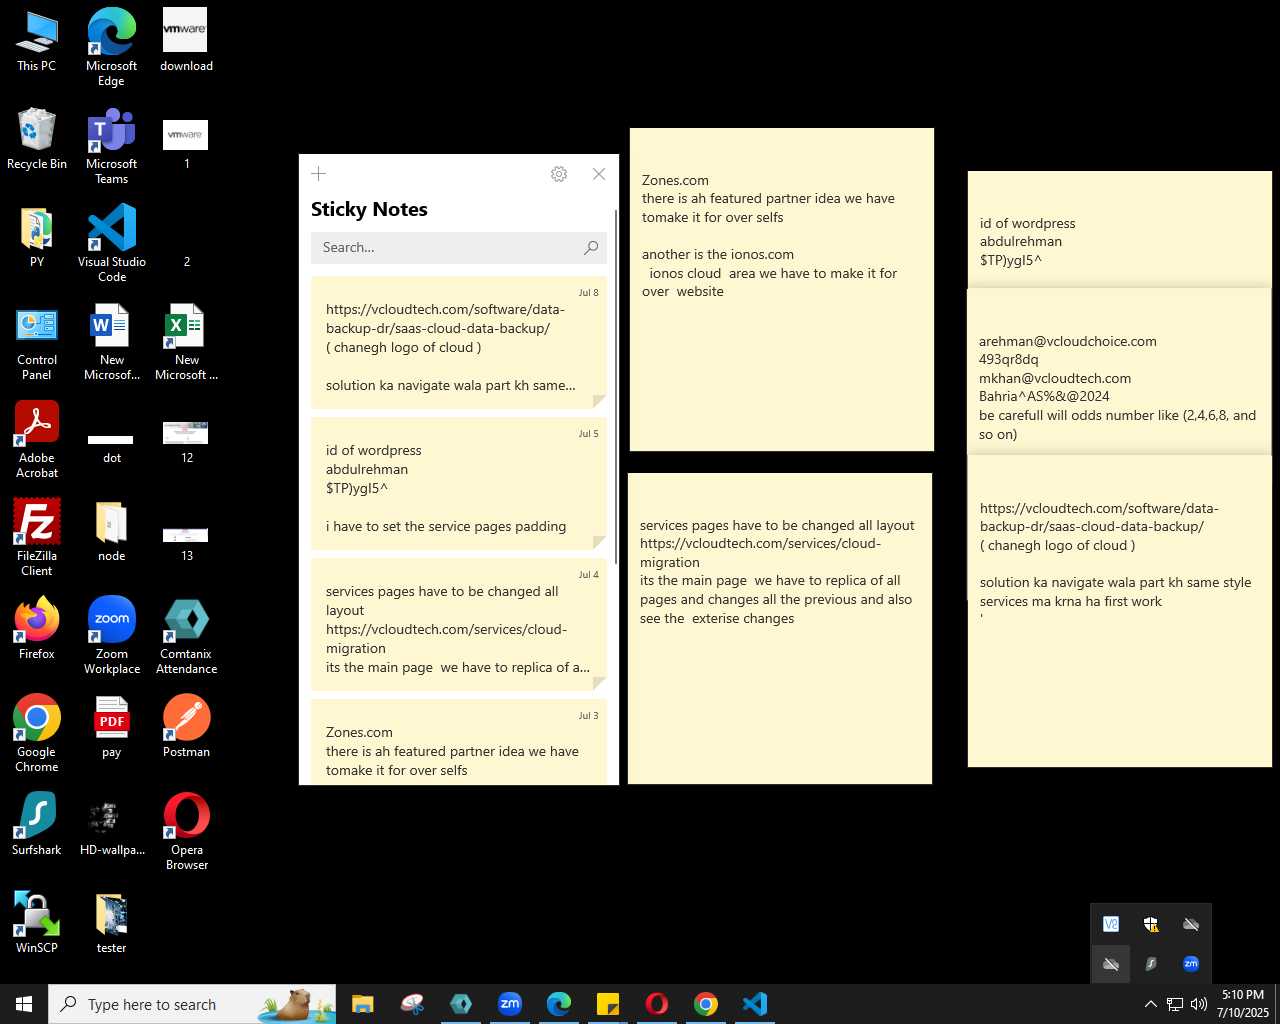Viewport: 1280px width, 1024px height.
Task: Open This PC desktop icon
Action: pos(37,41)
